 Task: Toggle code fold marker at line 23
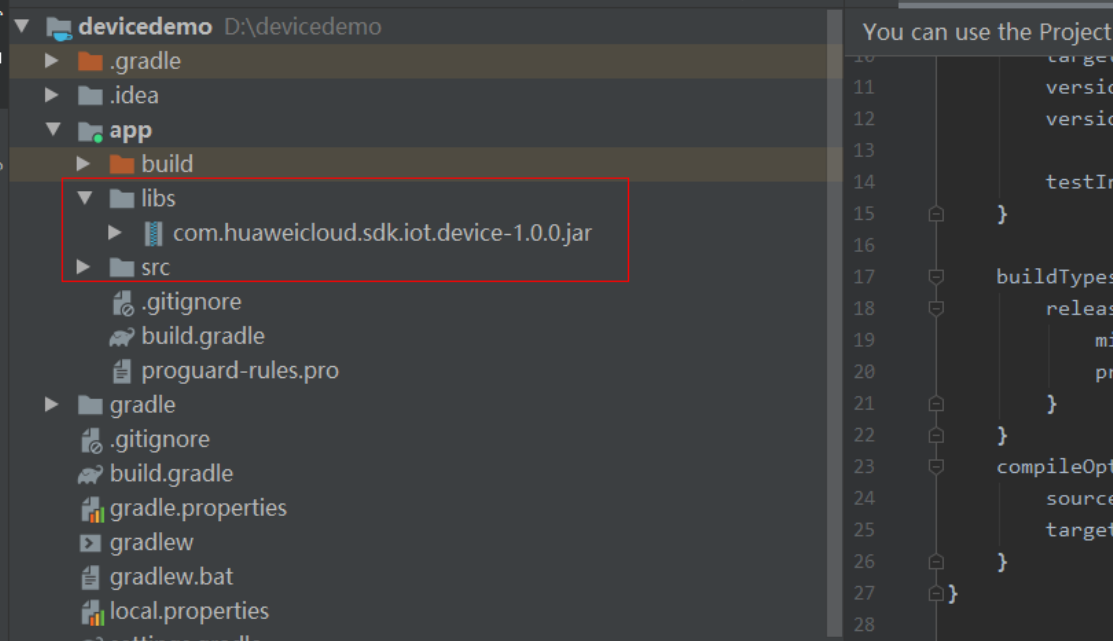click(936, 467)
